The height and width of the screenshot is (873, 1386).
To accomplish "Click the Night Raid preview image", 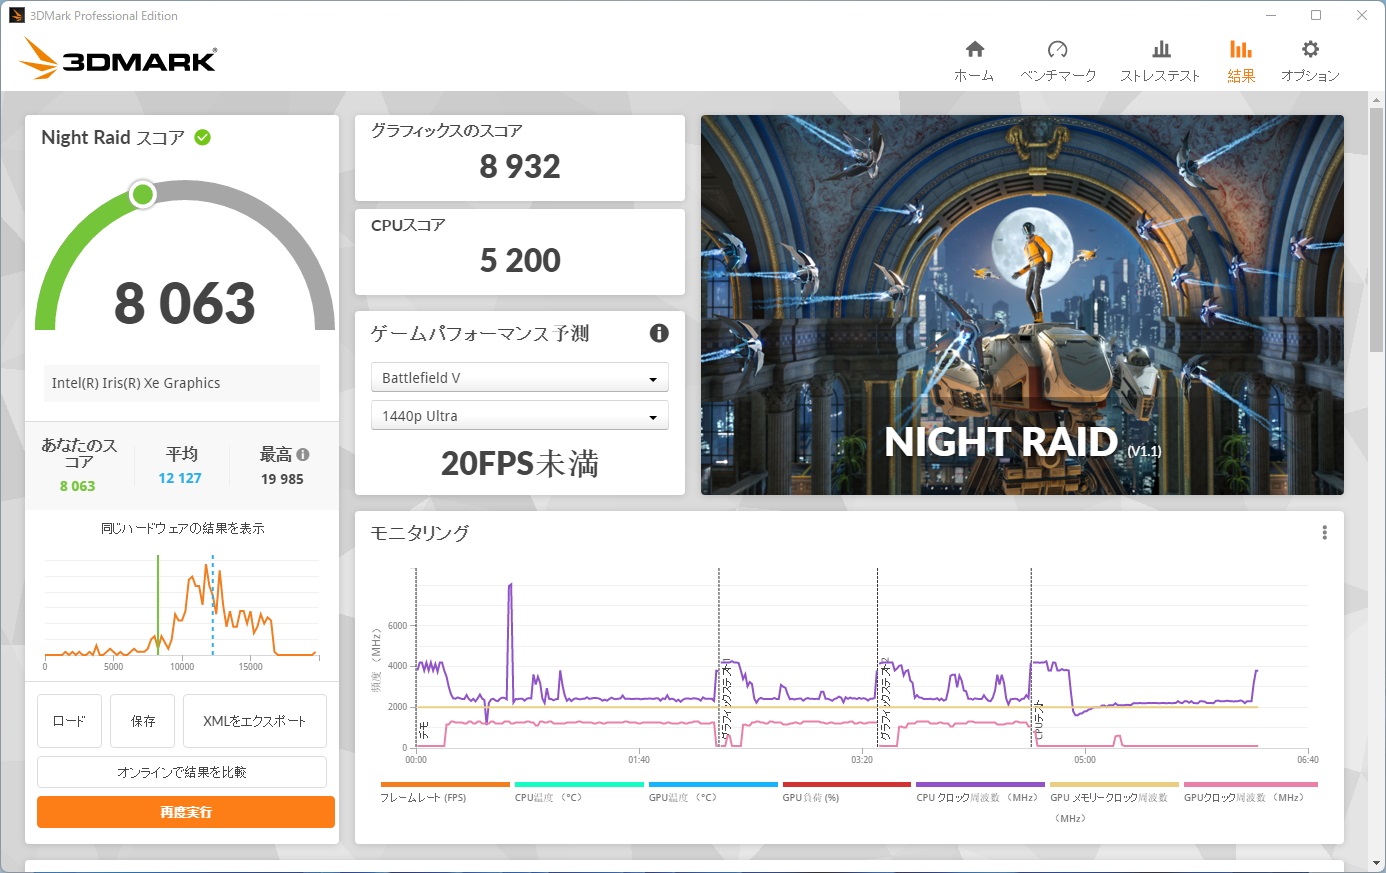I will [x=1022, y=305].
